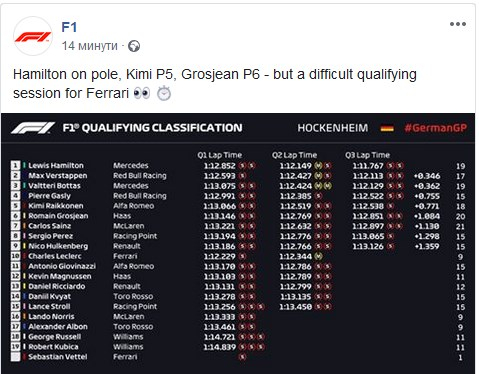Click Hamilton's Q3 time 1:11.767
The width and height of the screenshot is (479, 374).
tap(368, 166)
